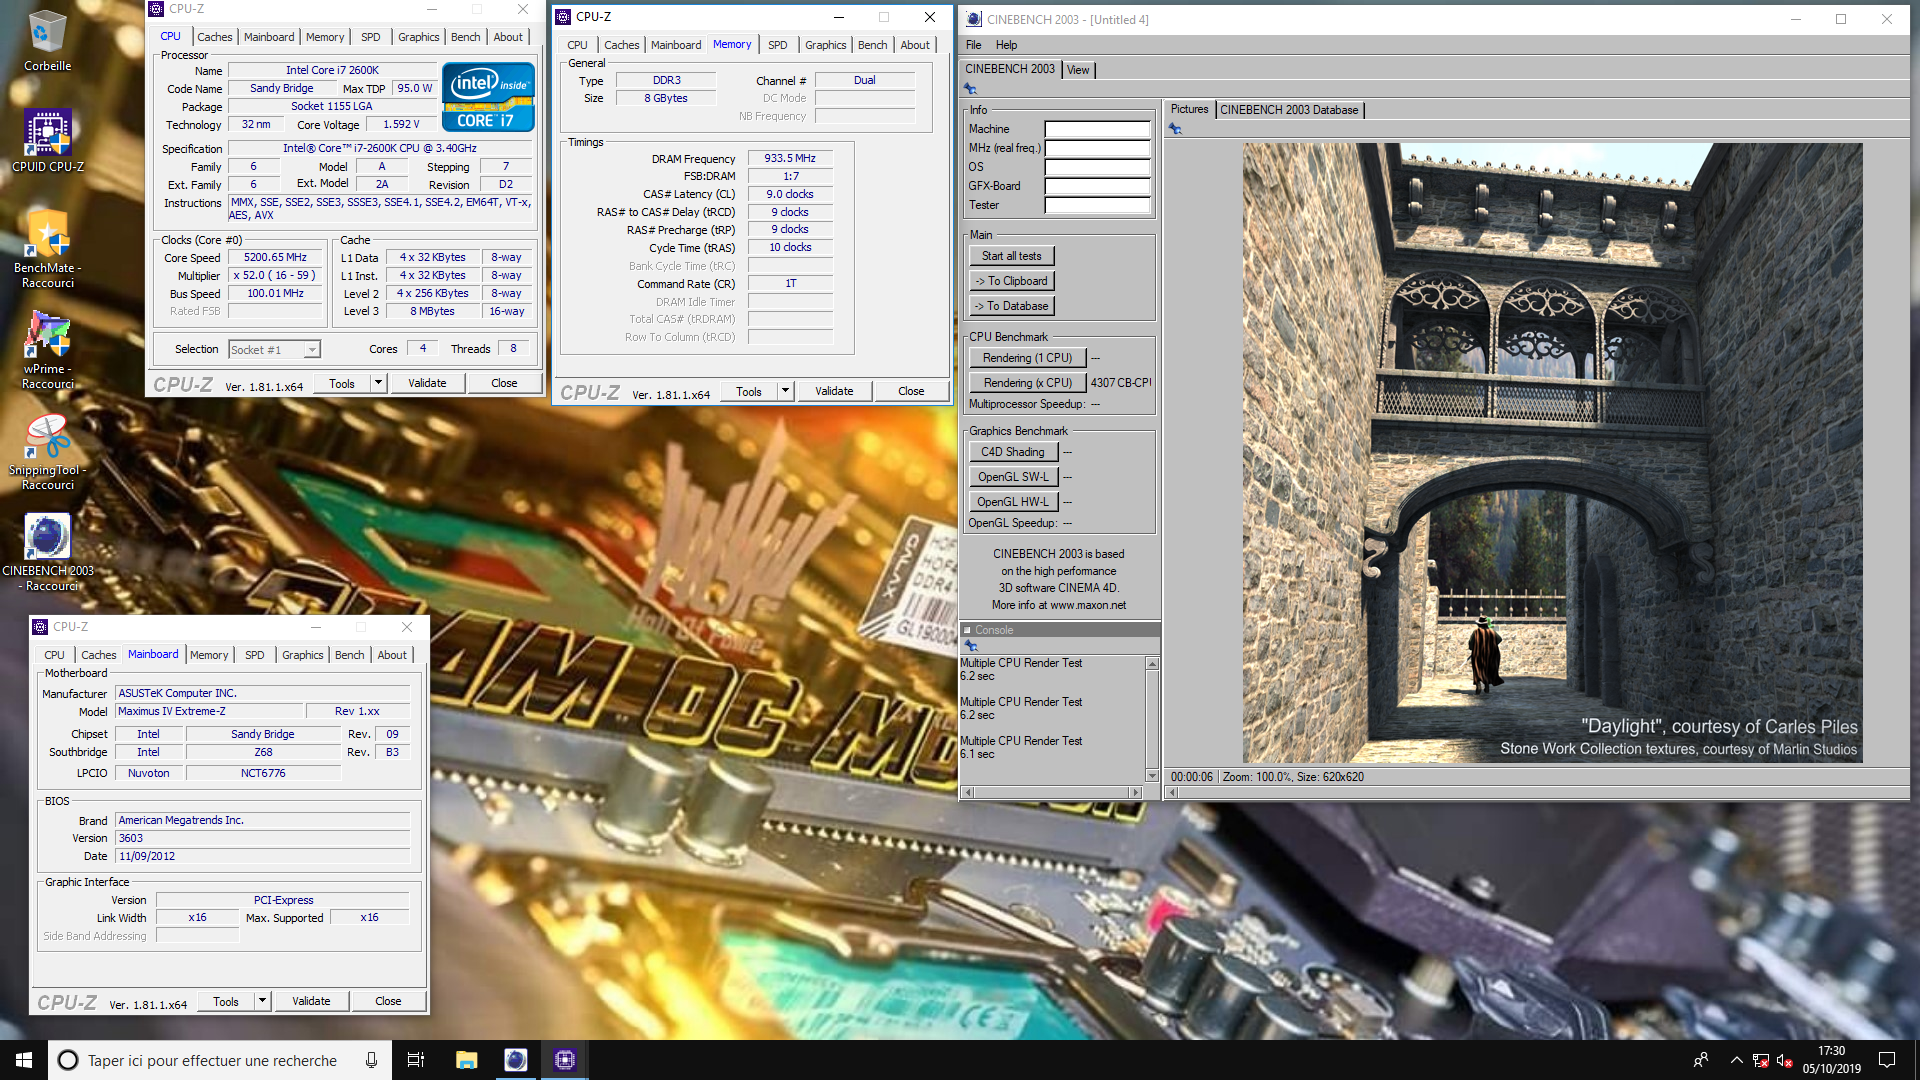Click Machine input field in Cinebench Info
The width and height of the screenshot is (1920, 1080).
click(x=1097, y=129)
